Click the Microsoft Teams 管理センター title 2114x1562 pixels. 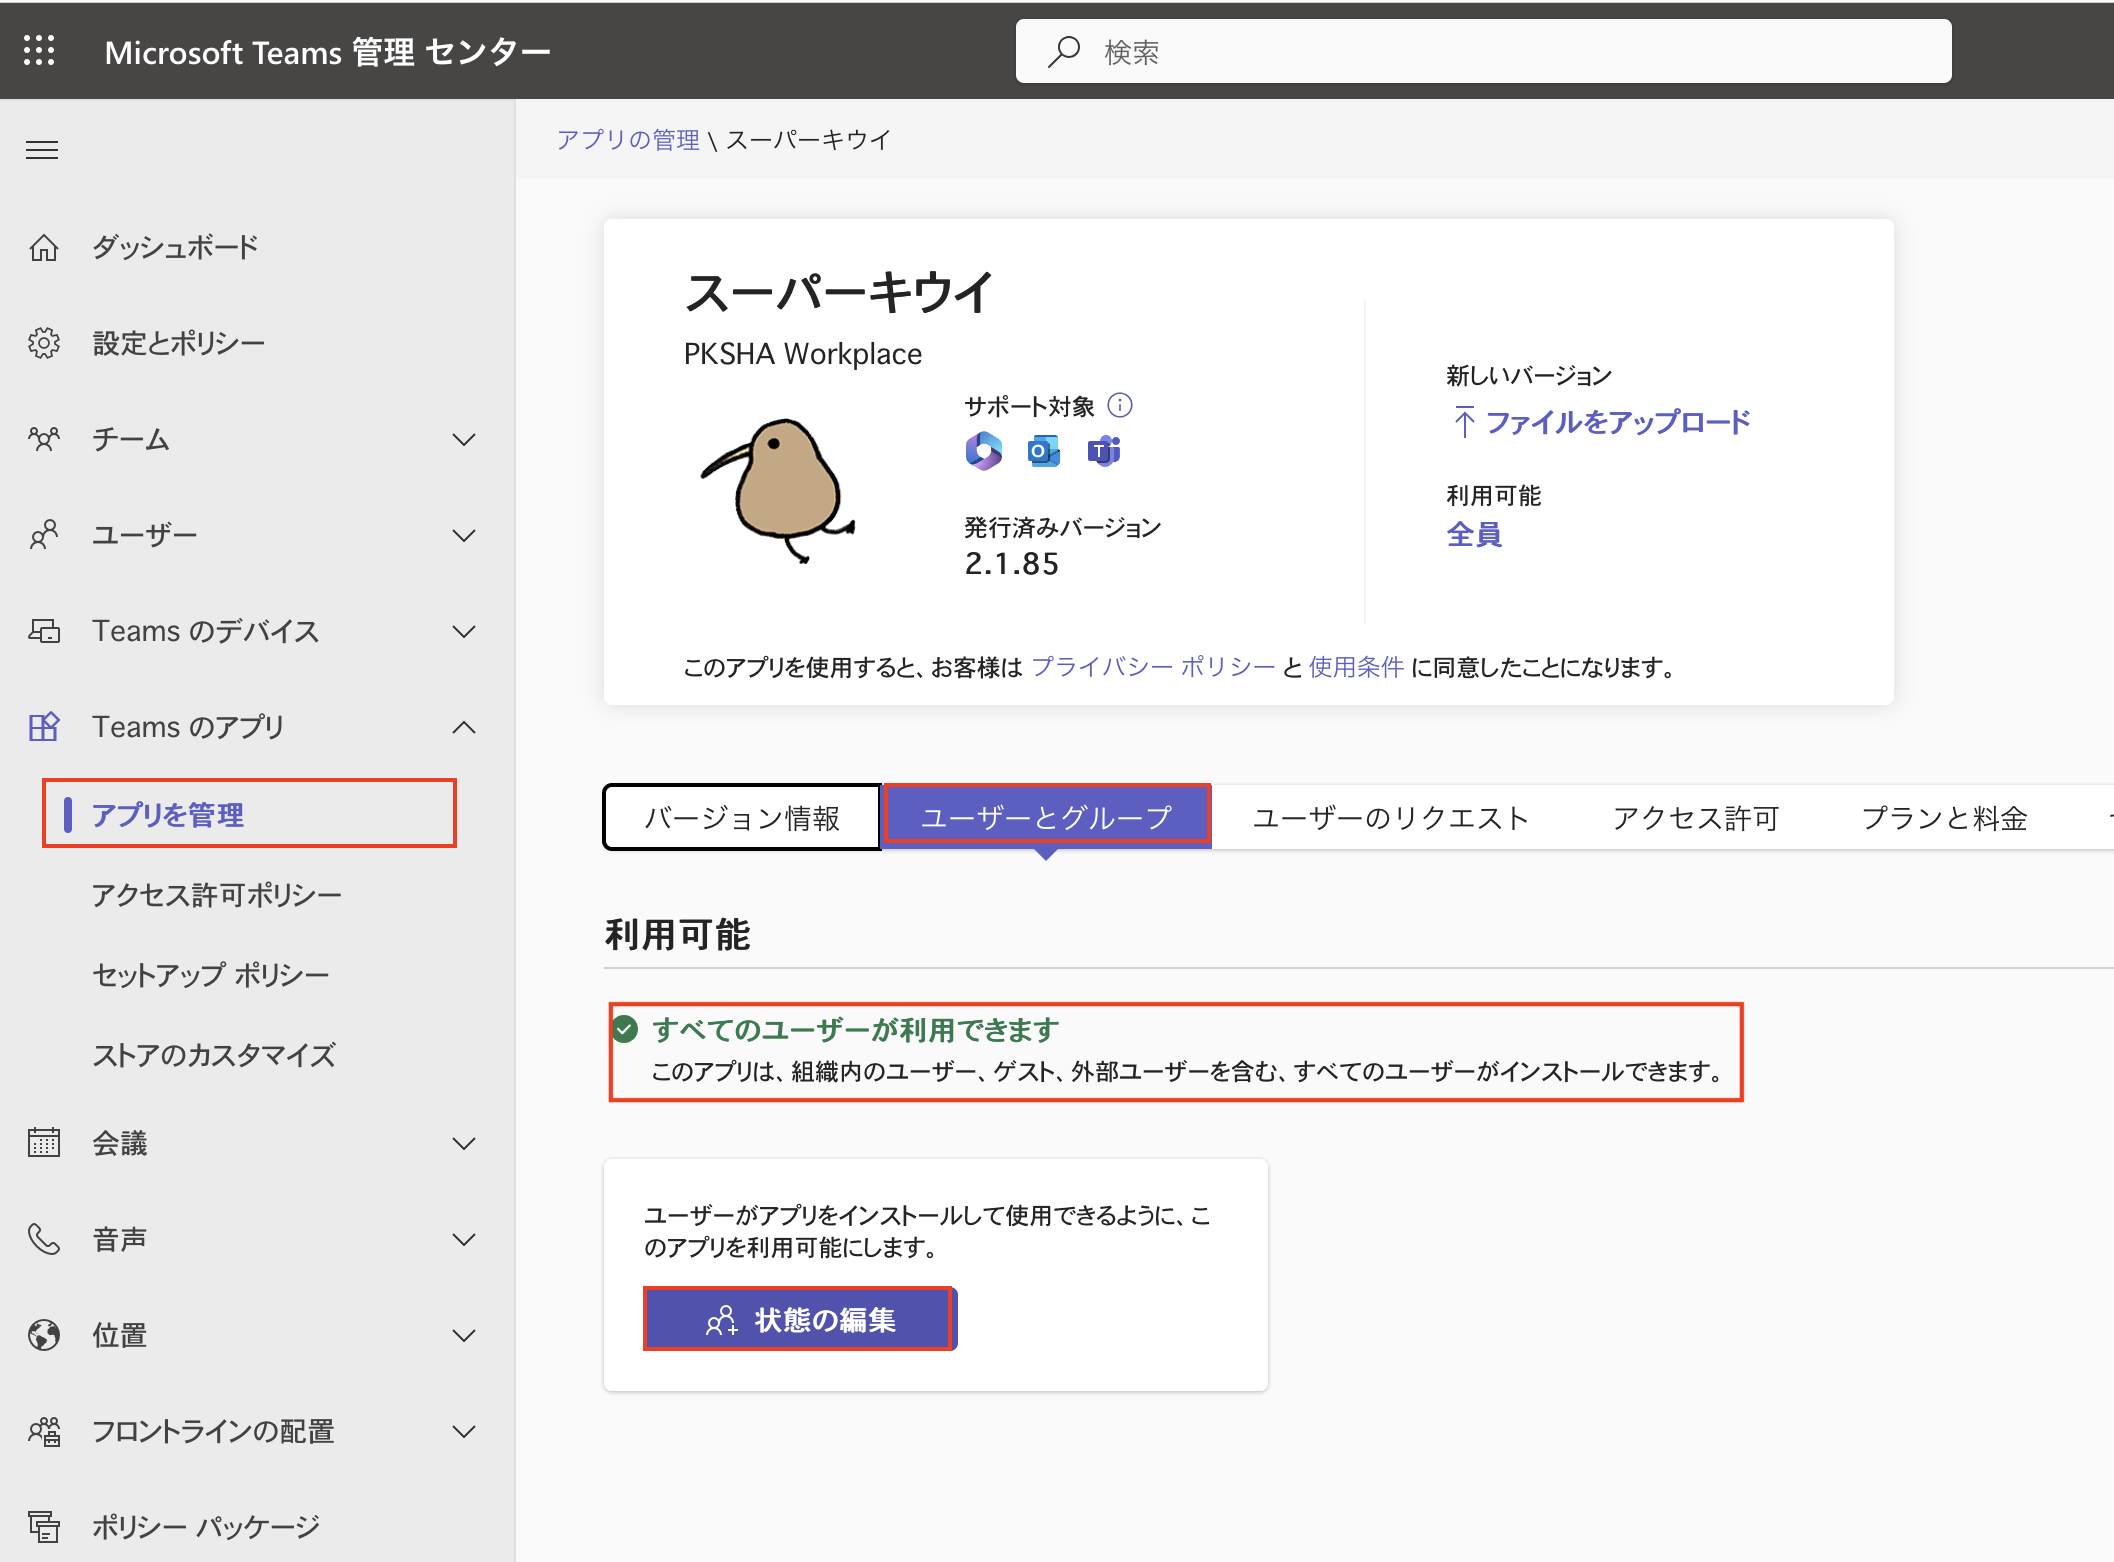[x=327, y=51]
